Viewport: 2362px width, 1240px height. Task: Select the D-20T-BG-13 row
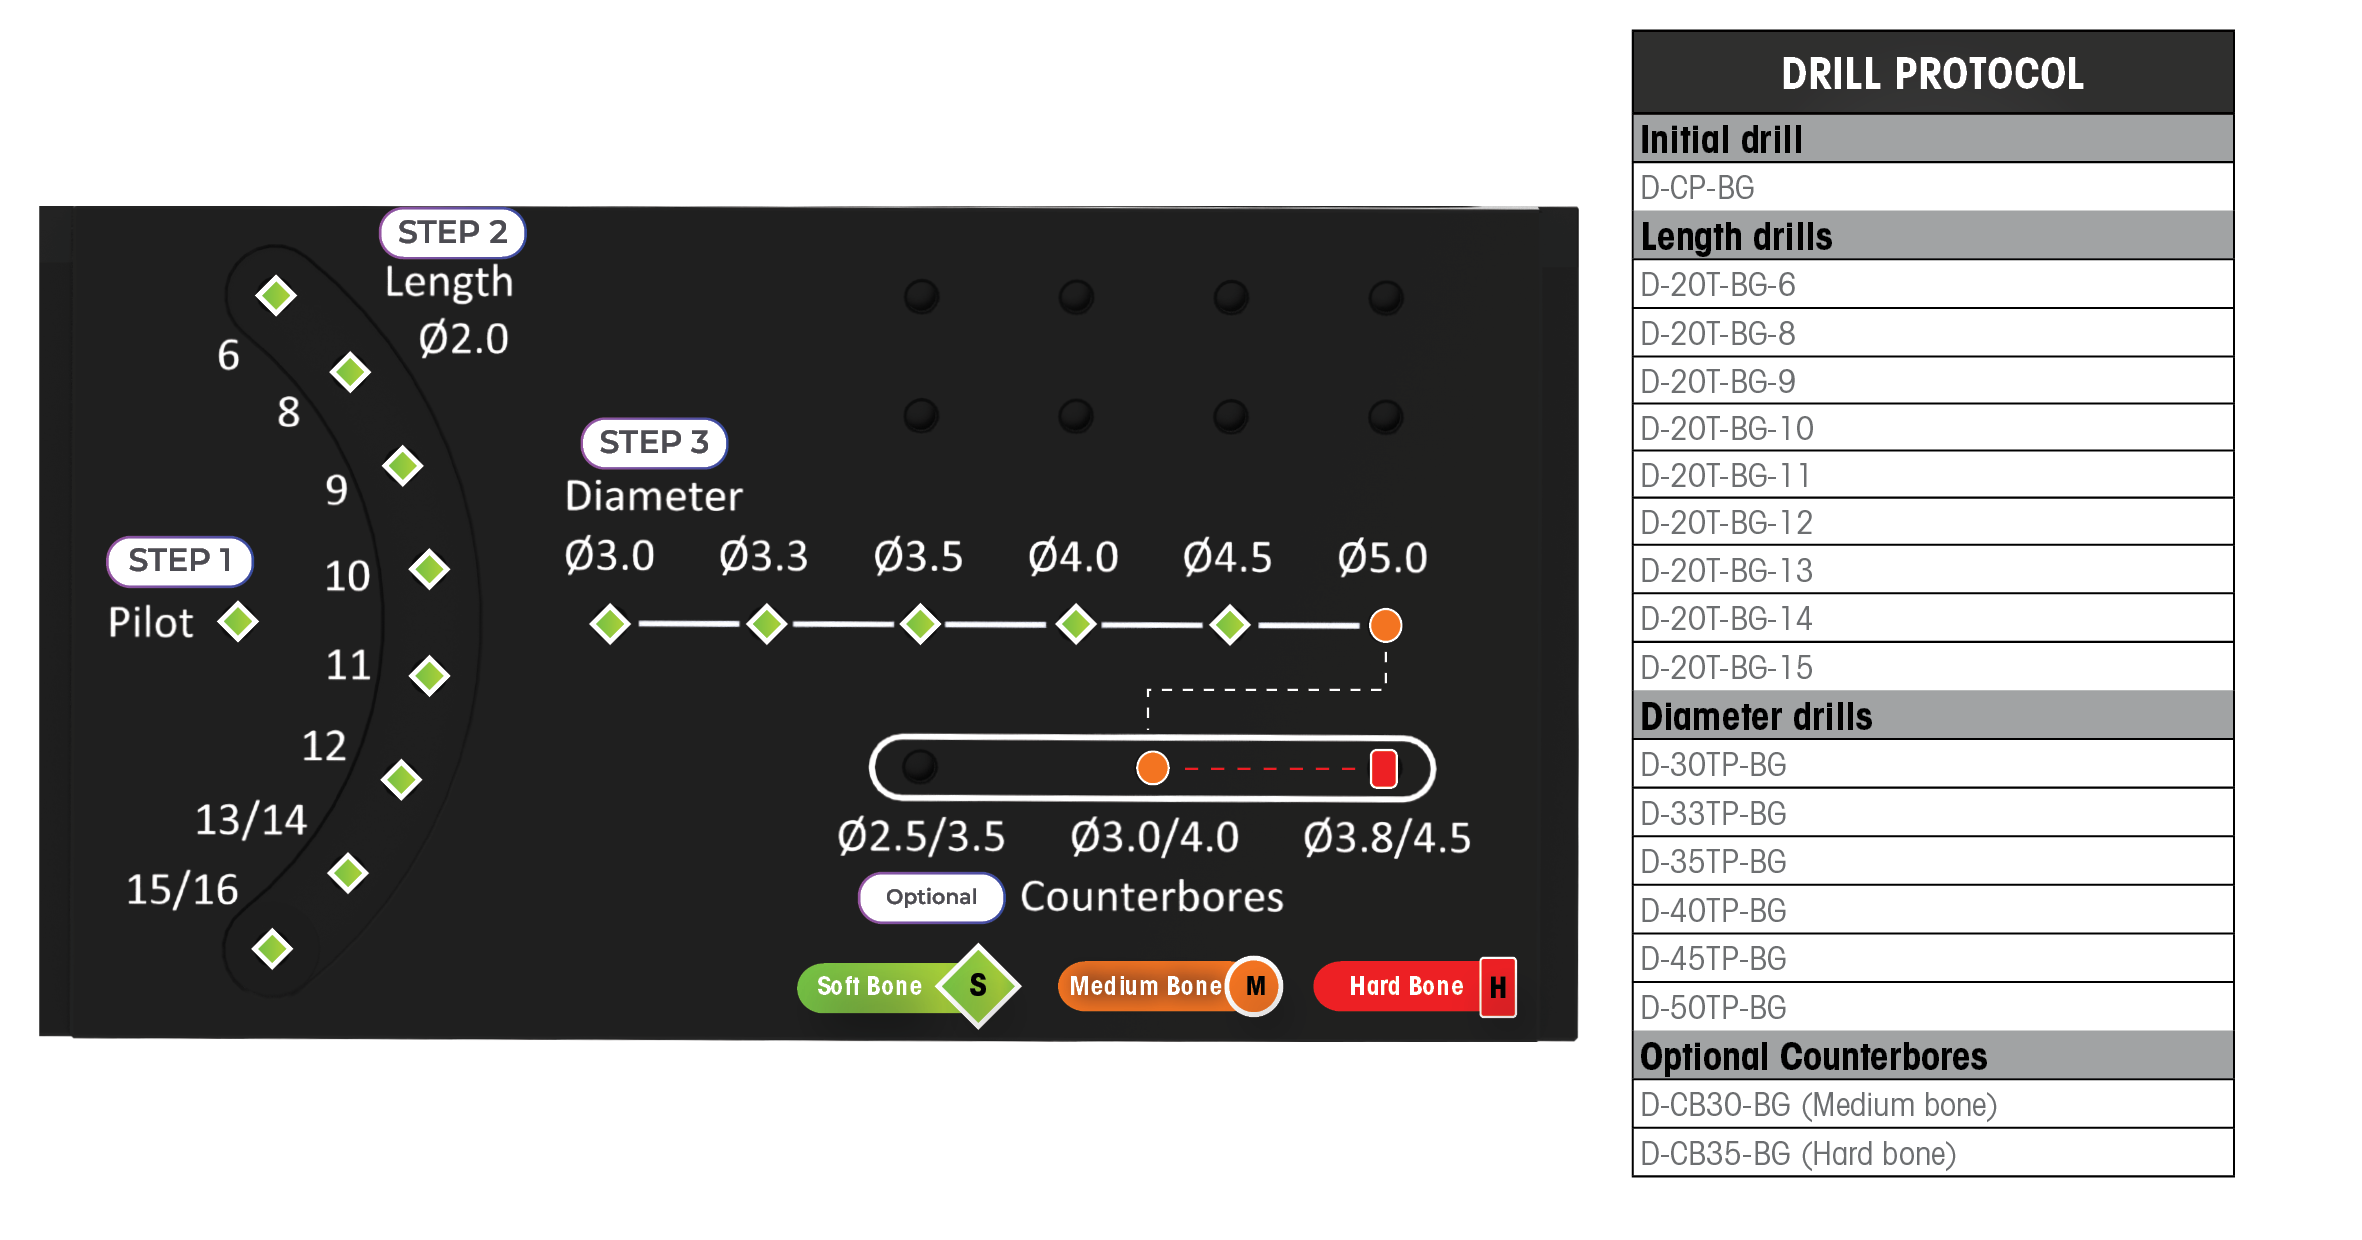[1932, 570]
